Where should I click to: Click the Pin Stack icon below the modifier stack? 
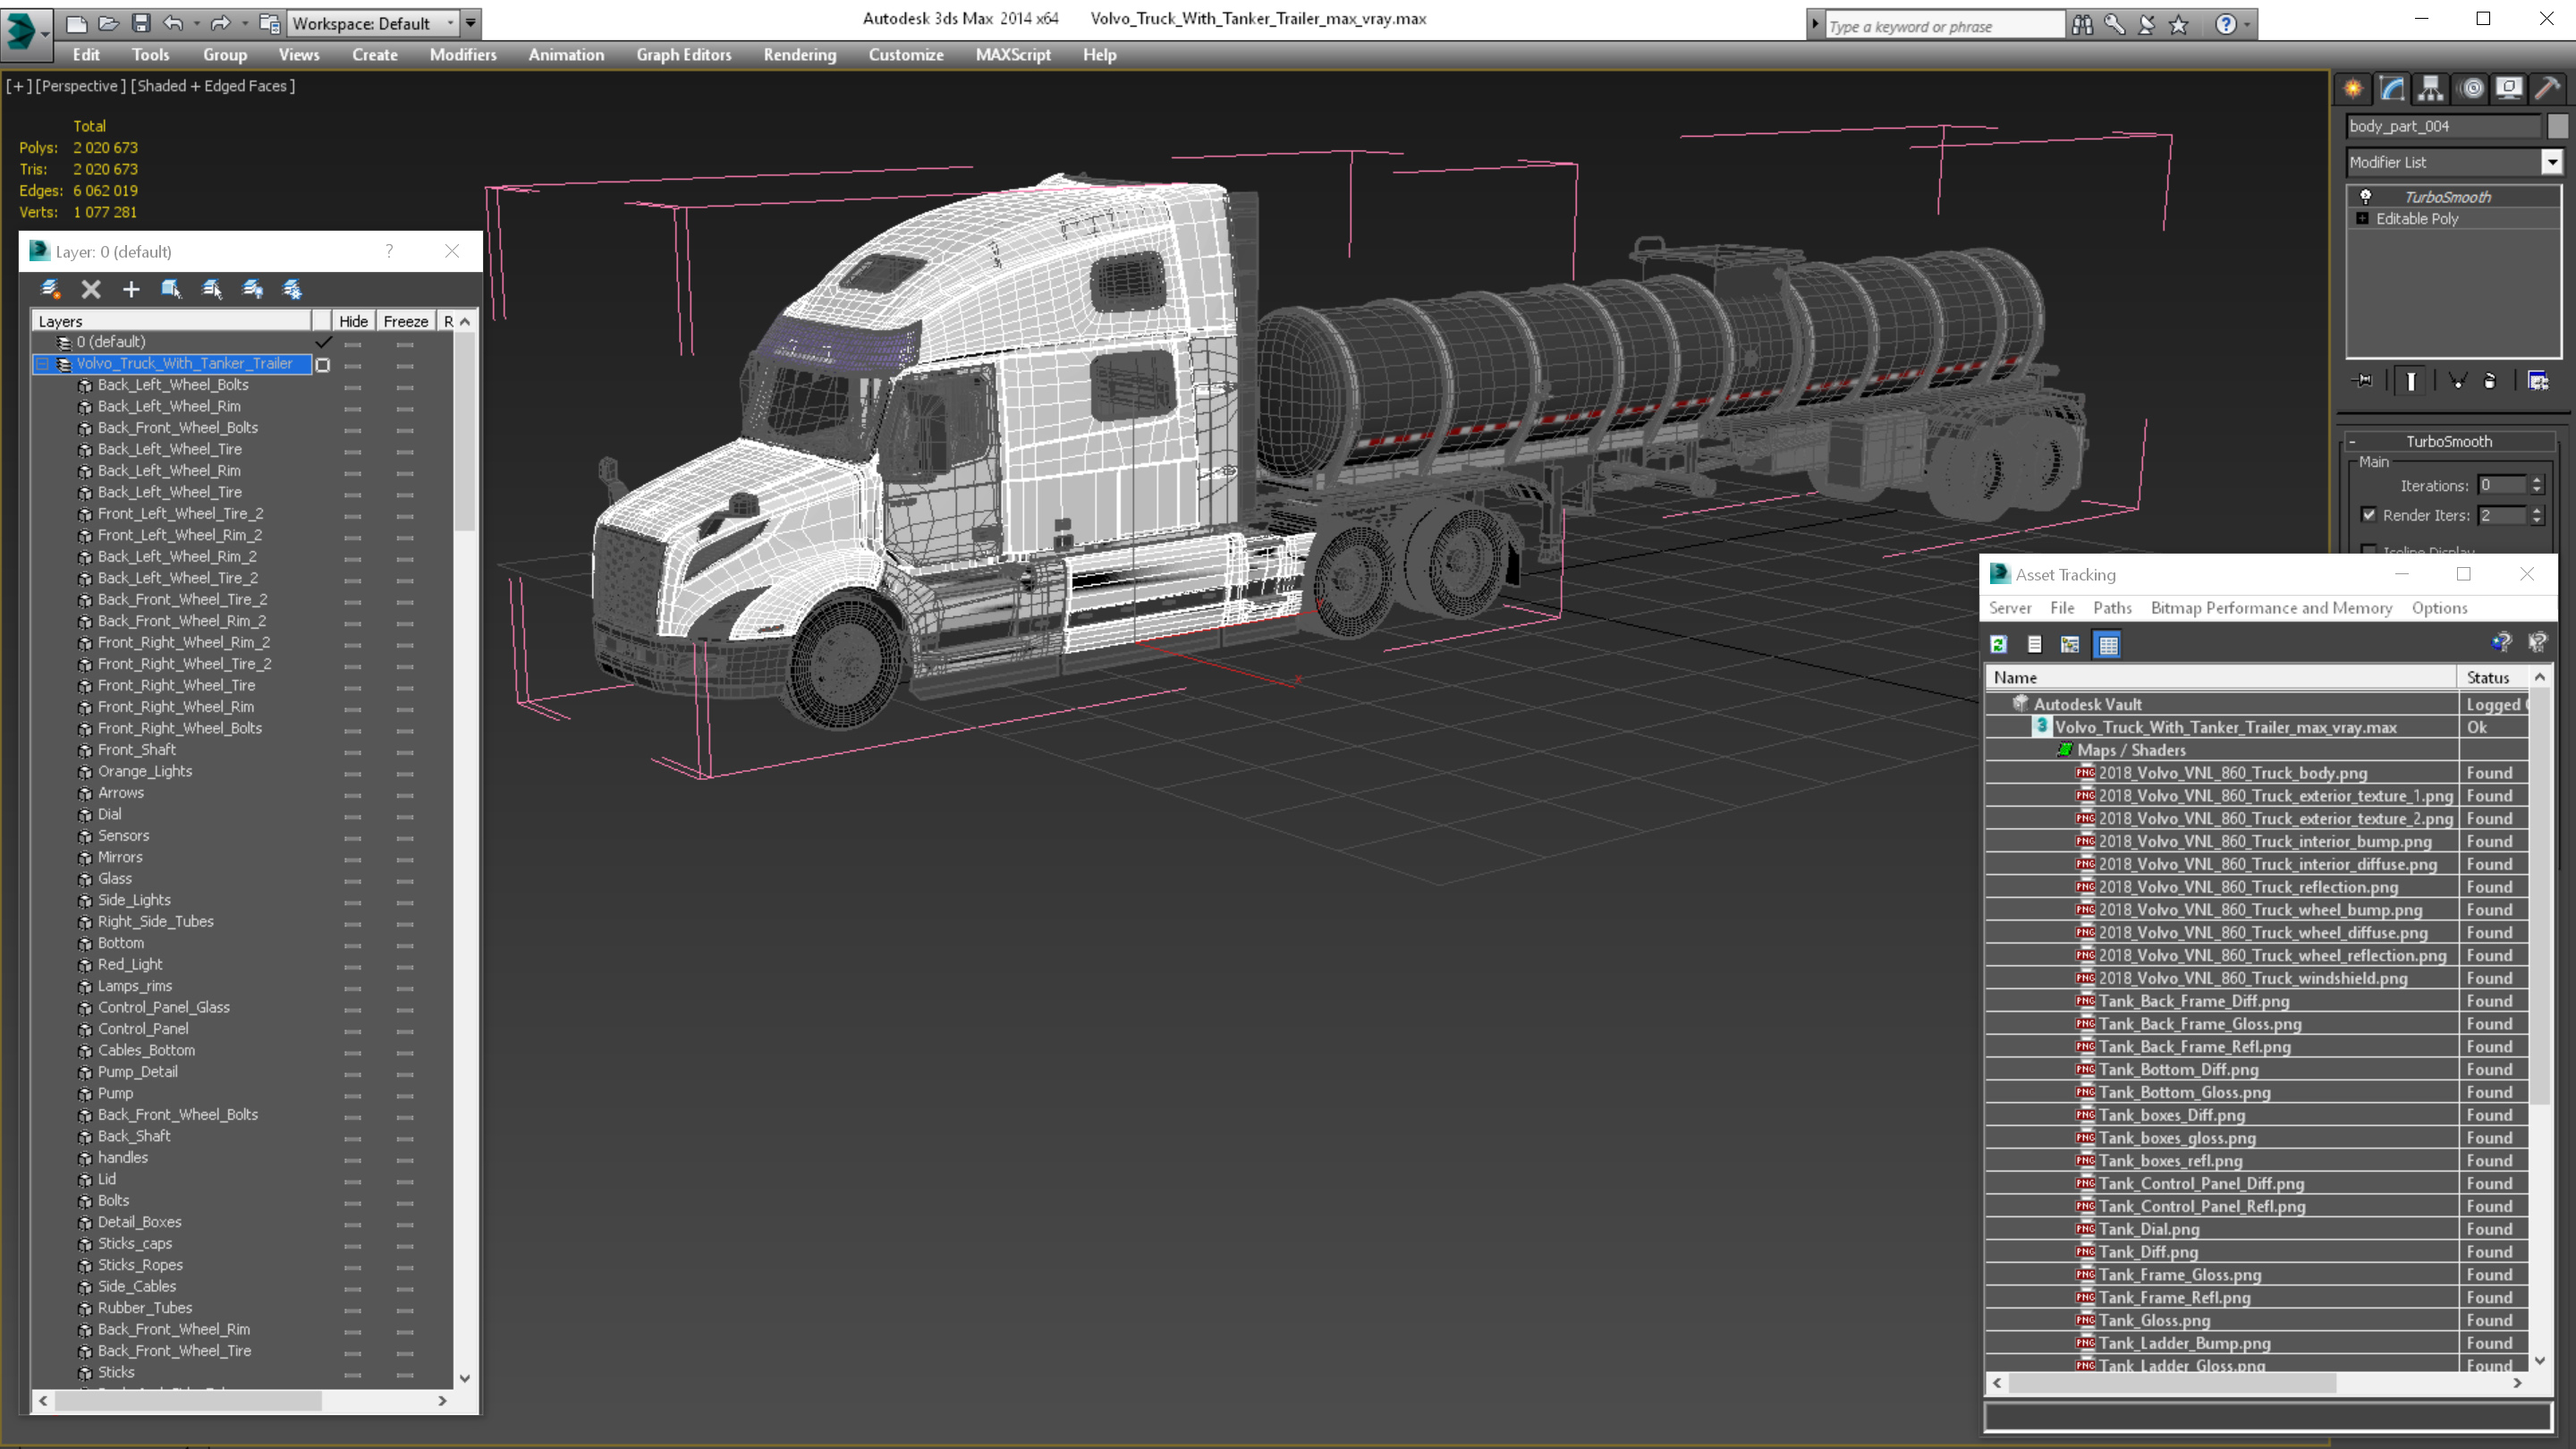(2363, 380)
